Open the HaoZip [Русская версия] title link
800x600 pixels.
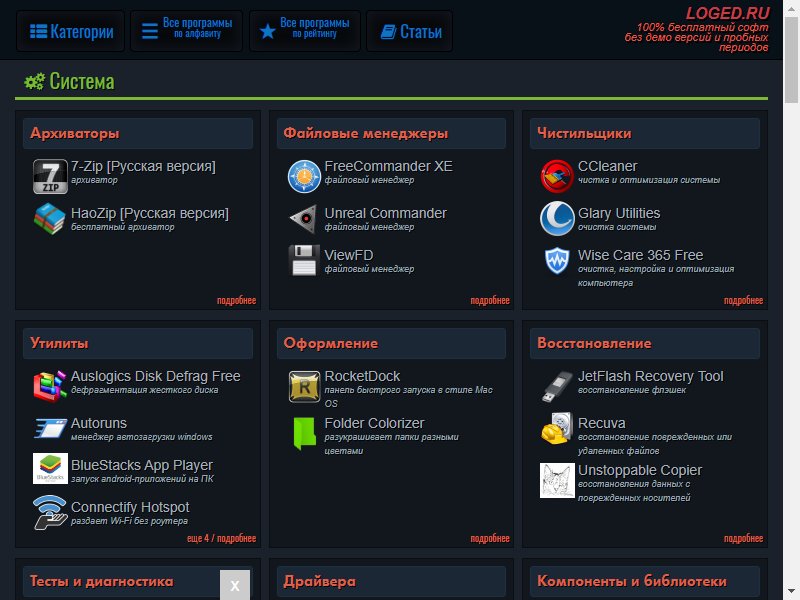[150, 213]
